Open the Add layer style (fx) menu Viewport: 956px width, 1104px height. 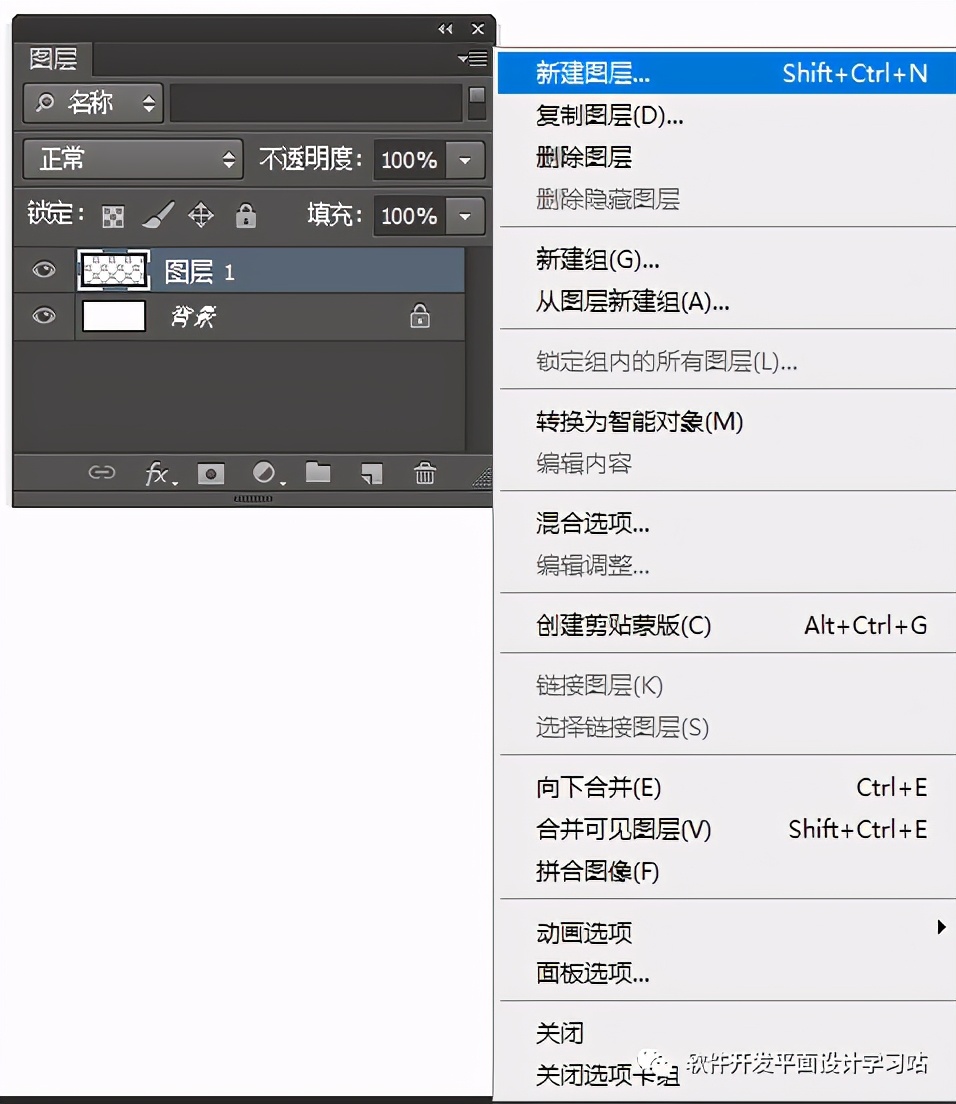point(158,474)
